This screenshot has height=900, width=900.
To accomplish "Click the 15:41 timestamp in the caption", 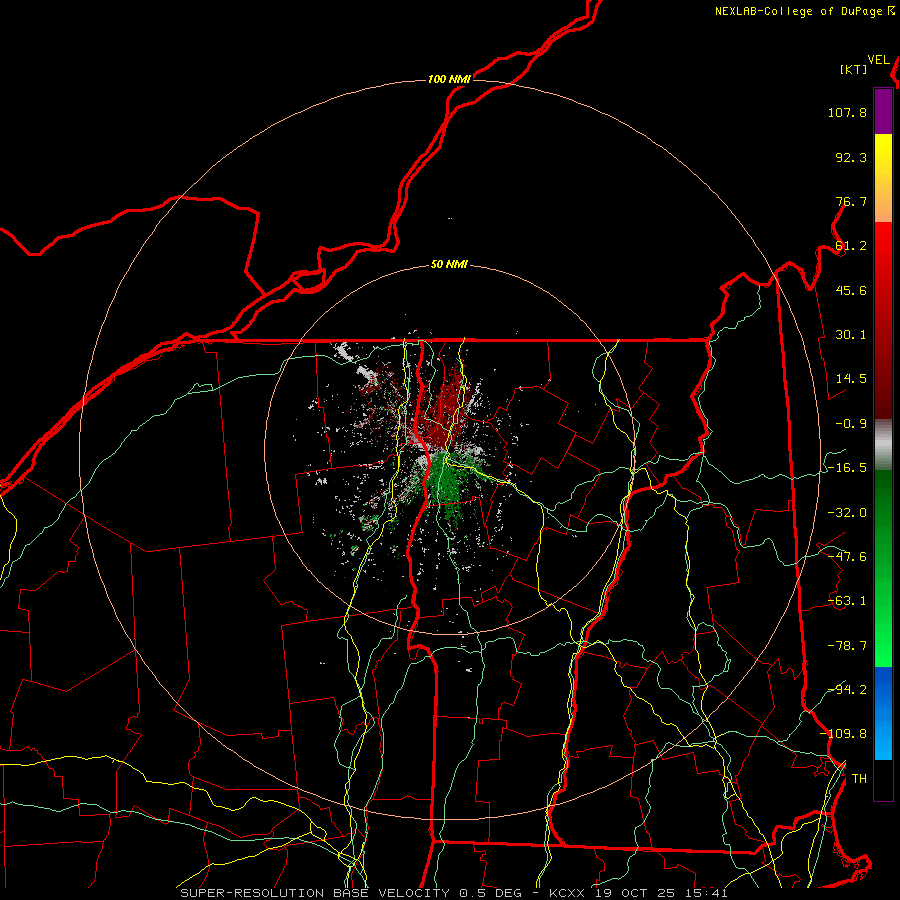I will tap(707, 893).
